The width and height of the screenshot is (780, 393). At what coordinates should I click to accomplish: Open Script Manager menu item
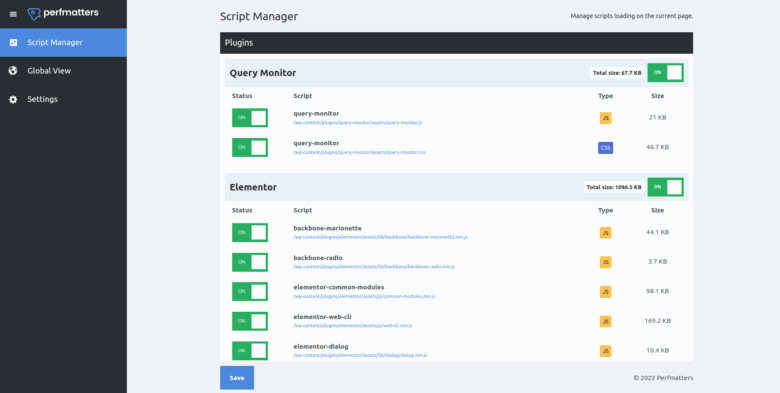tap(63, 42)
